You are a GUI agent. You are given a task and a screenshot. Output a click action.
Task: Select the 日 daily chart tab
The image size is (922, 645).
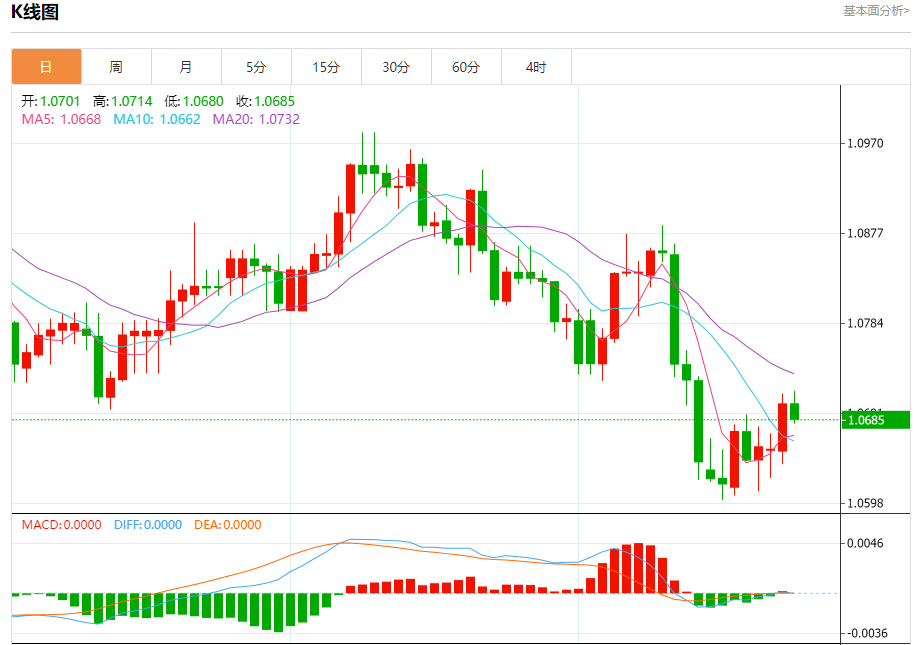pos(46,67)
